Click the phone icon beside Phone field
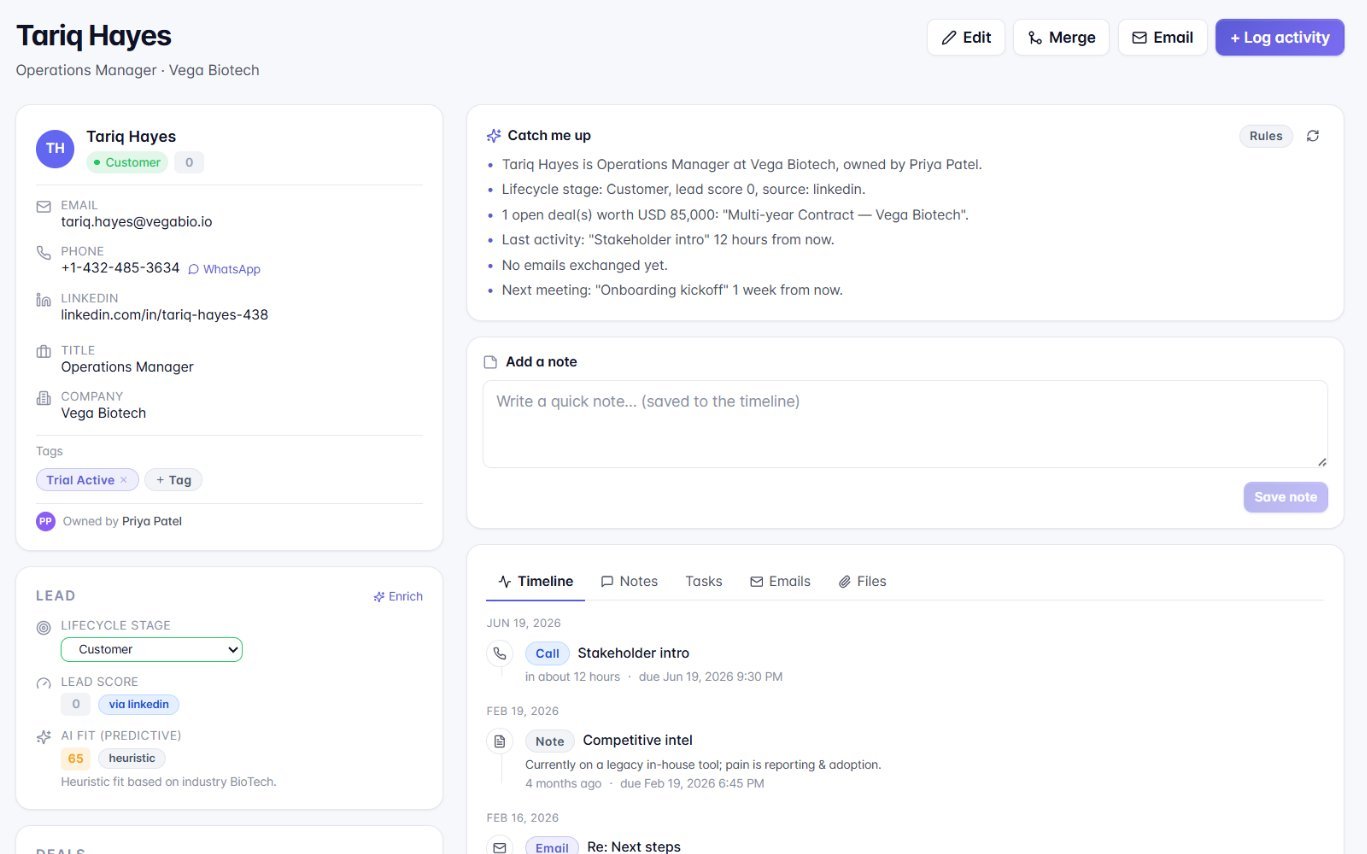This screenshot has width=1367, height=854. [x=44, y=253]
